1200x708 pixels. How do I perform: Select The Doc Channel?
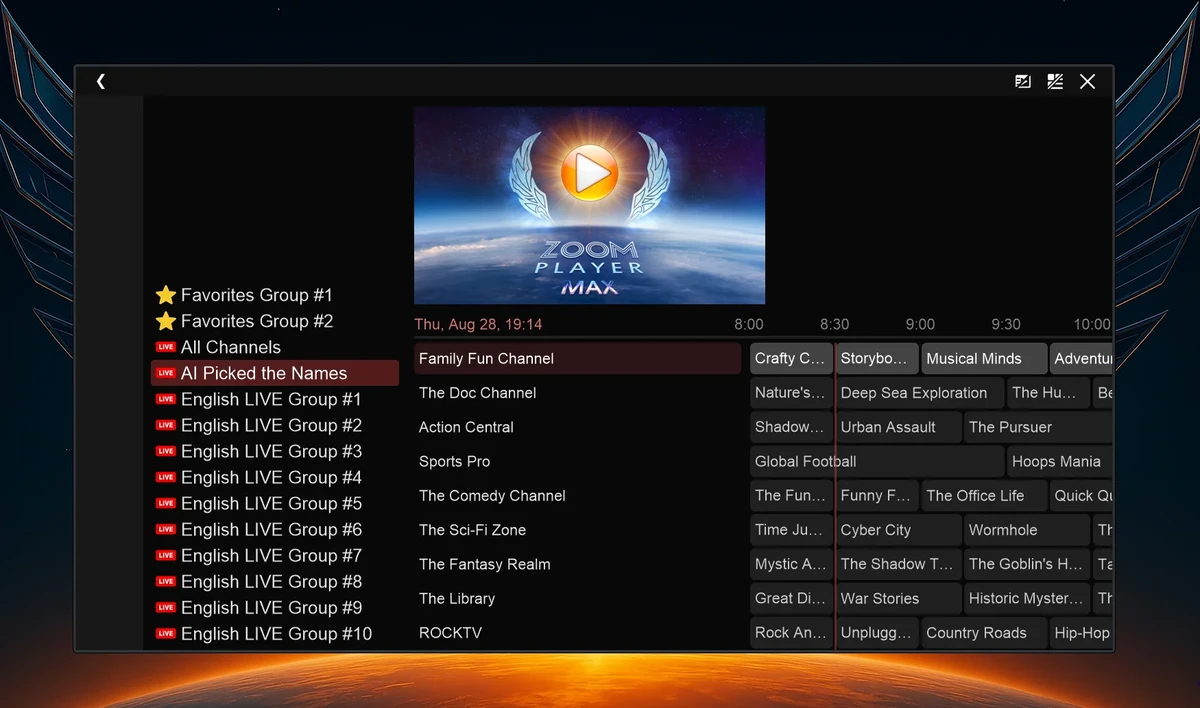point(577,393)
